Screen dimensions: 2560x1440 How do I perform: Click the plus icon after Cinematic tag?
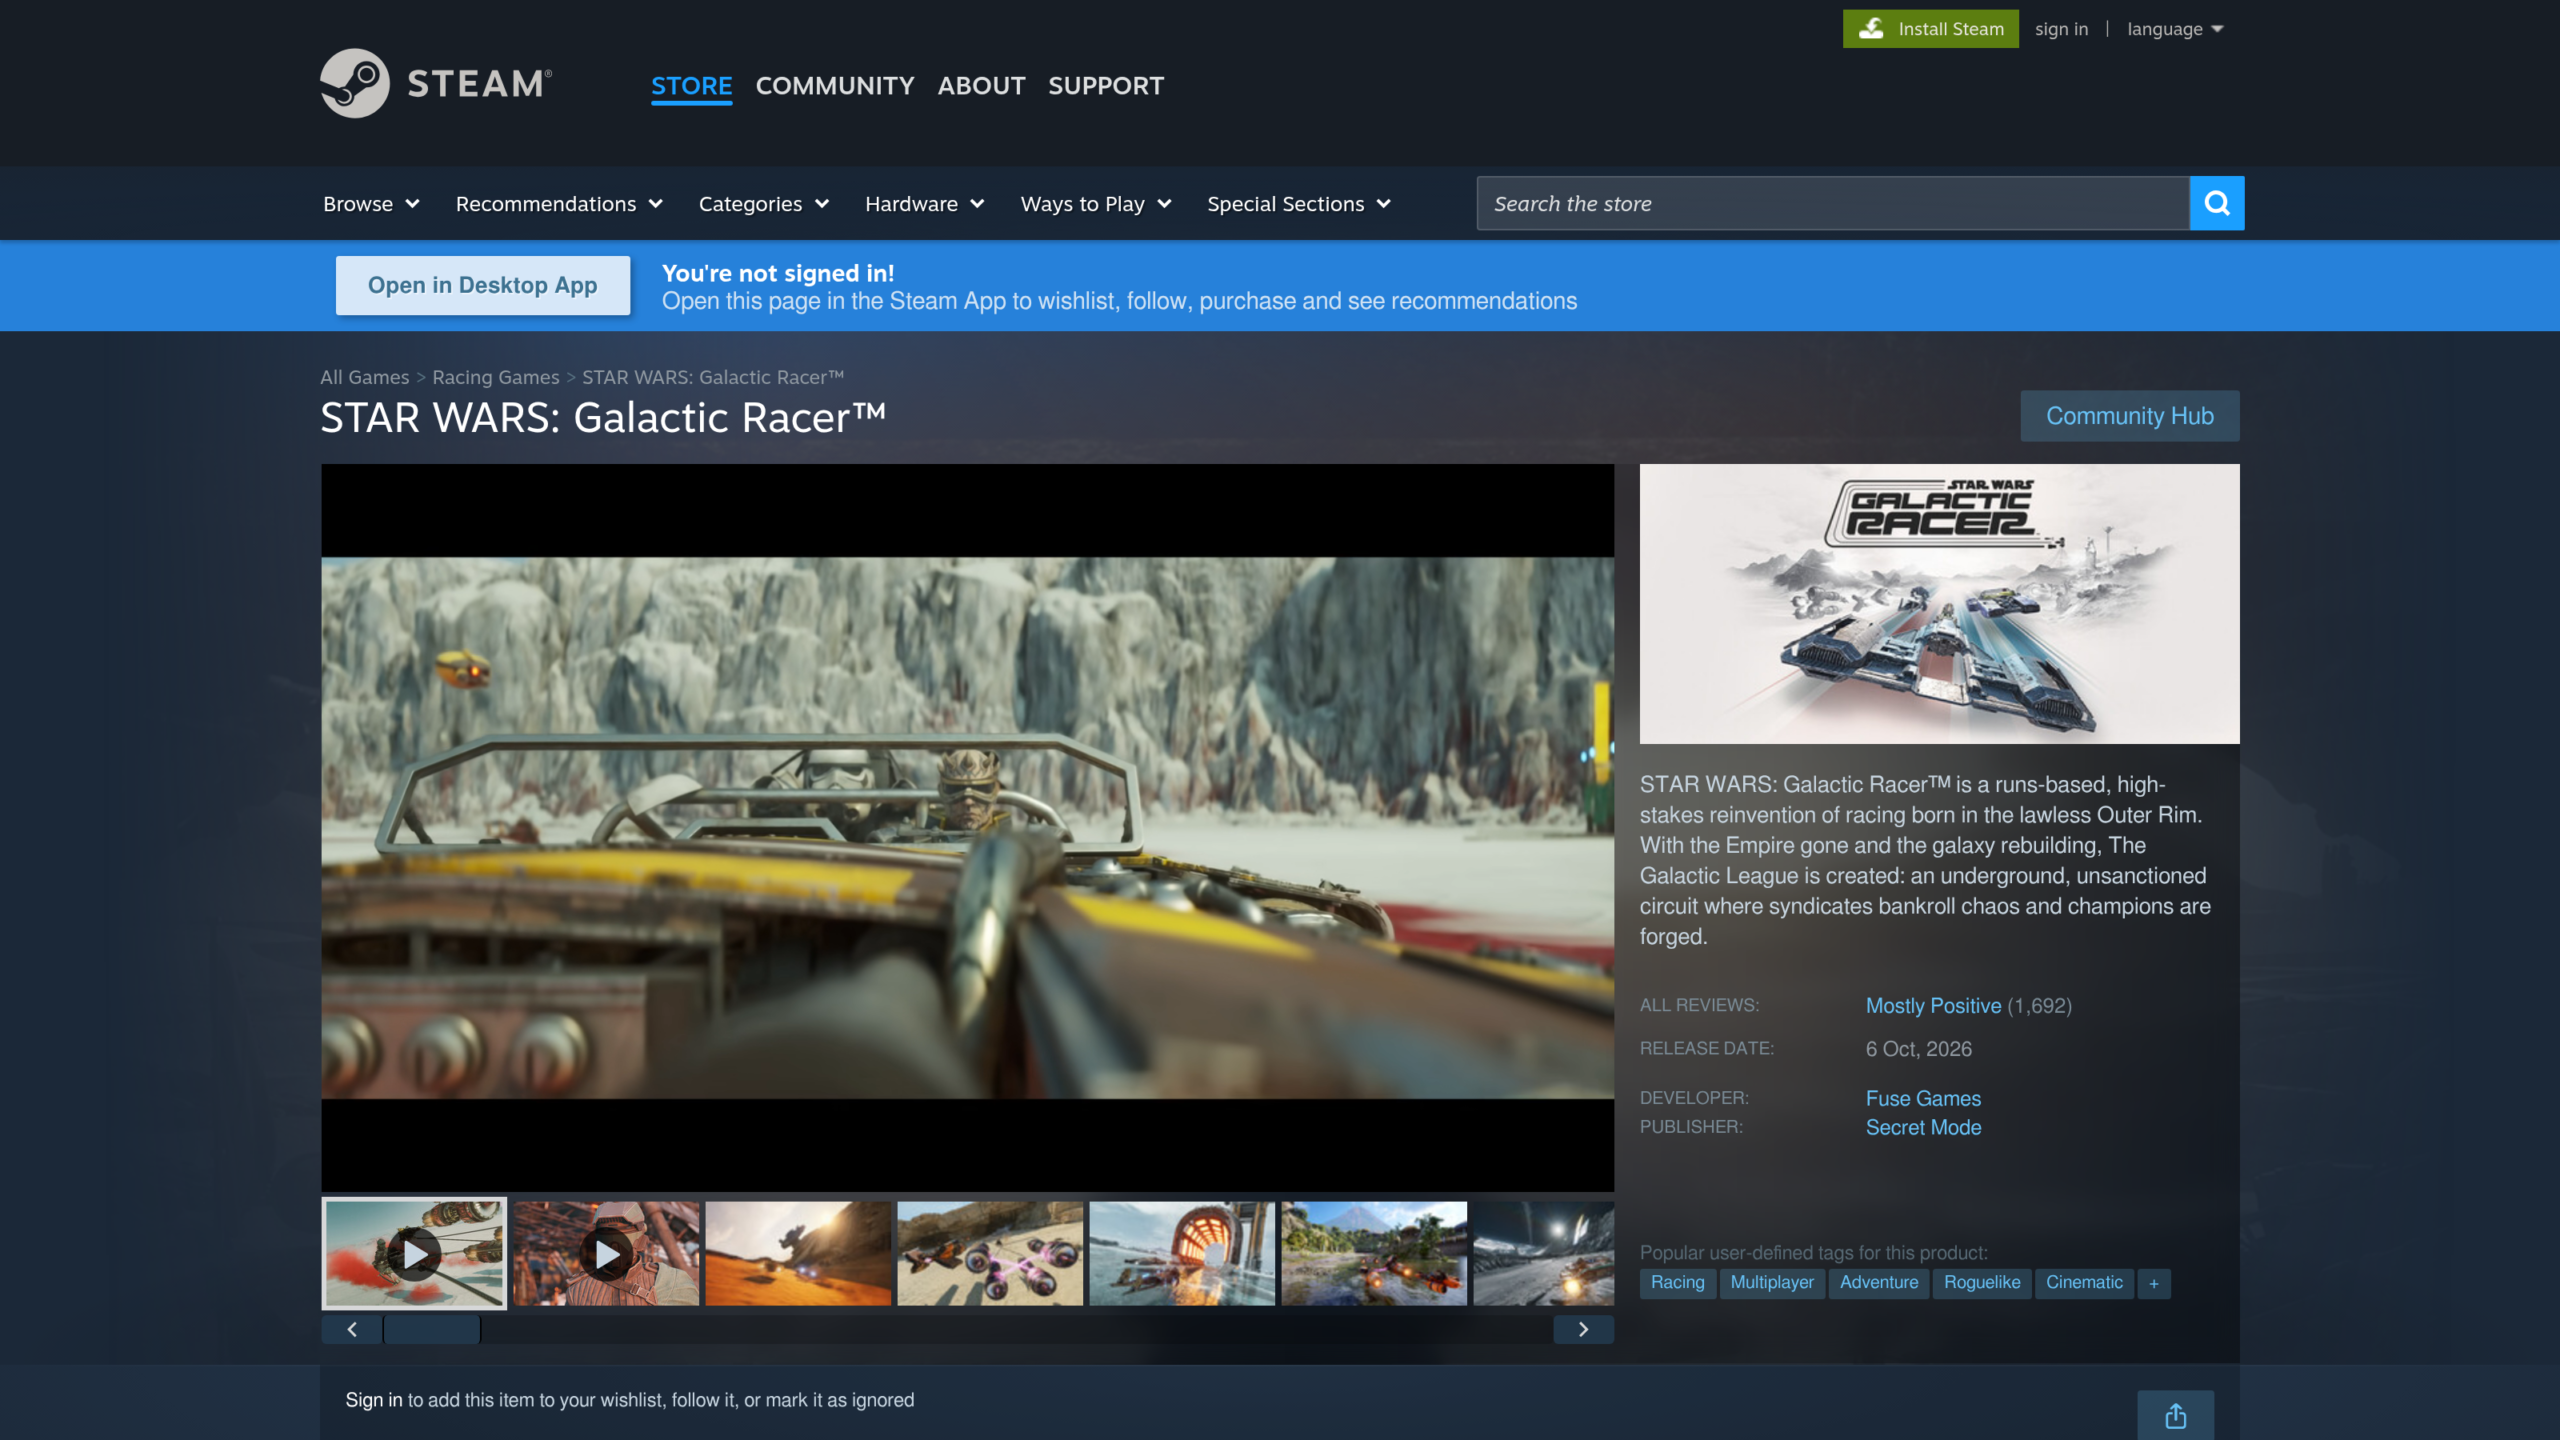click(x=2154, y=1283)
